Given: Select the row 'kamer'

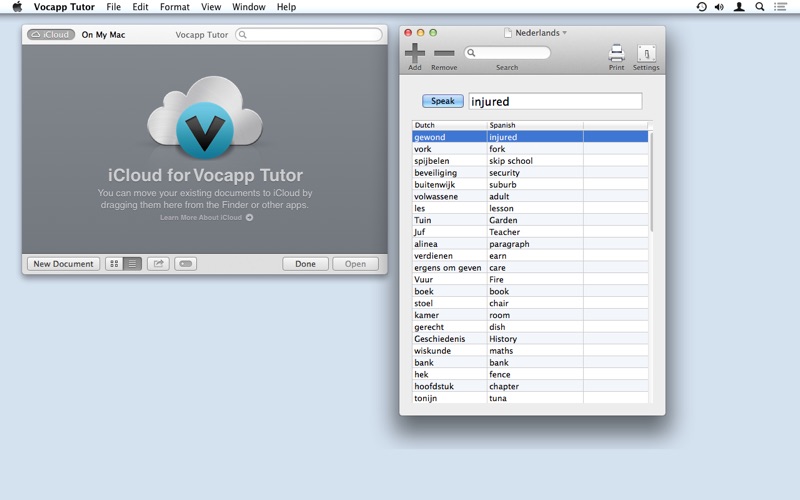Looking at the screenshot, I should point(530,315).
